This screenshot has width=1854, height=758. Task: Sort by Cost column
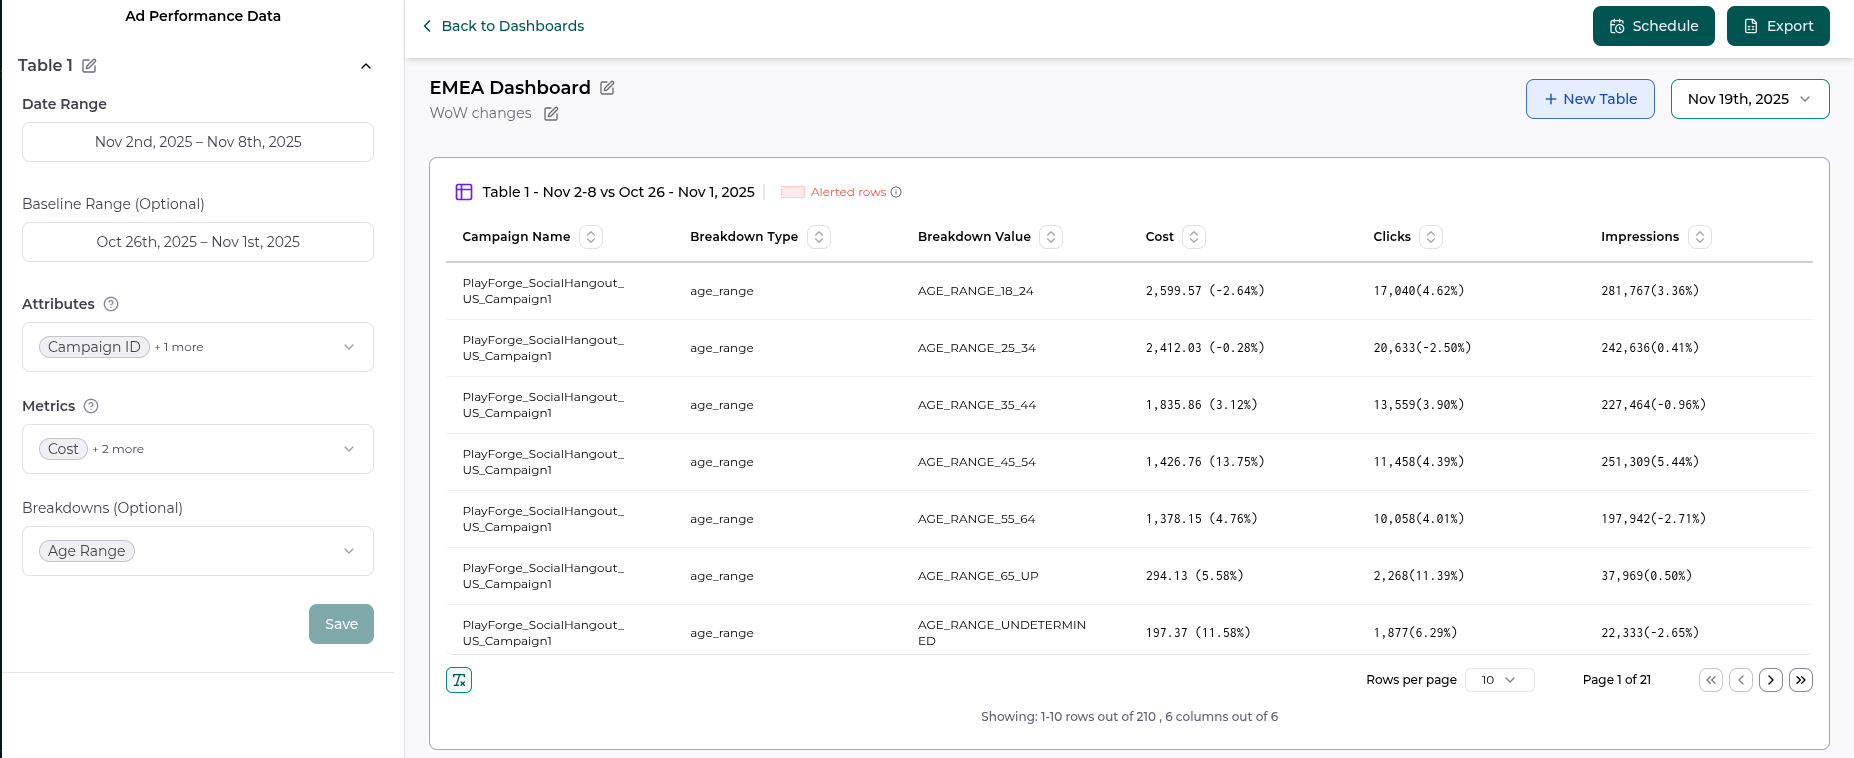coord(1194,237)
